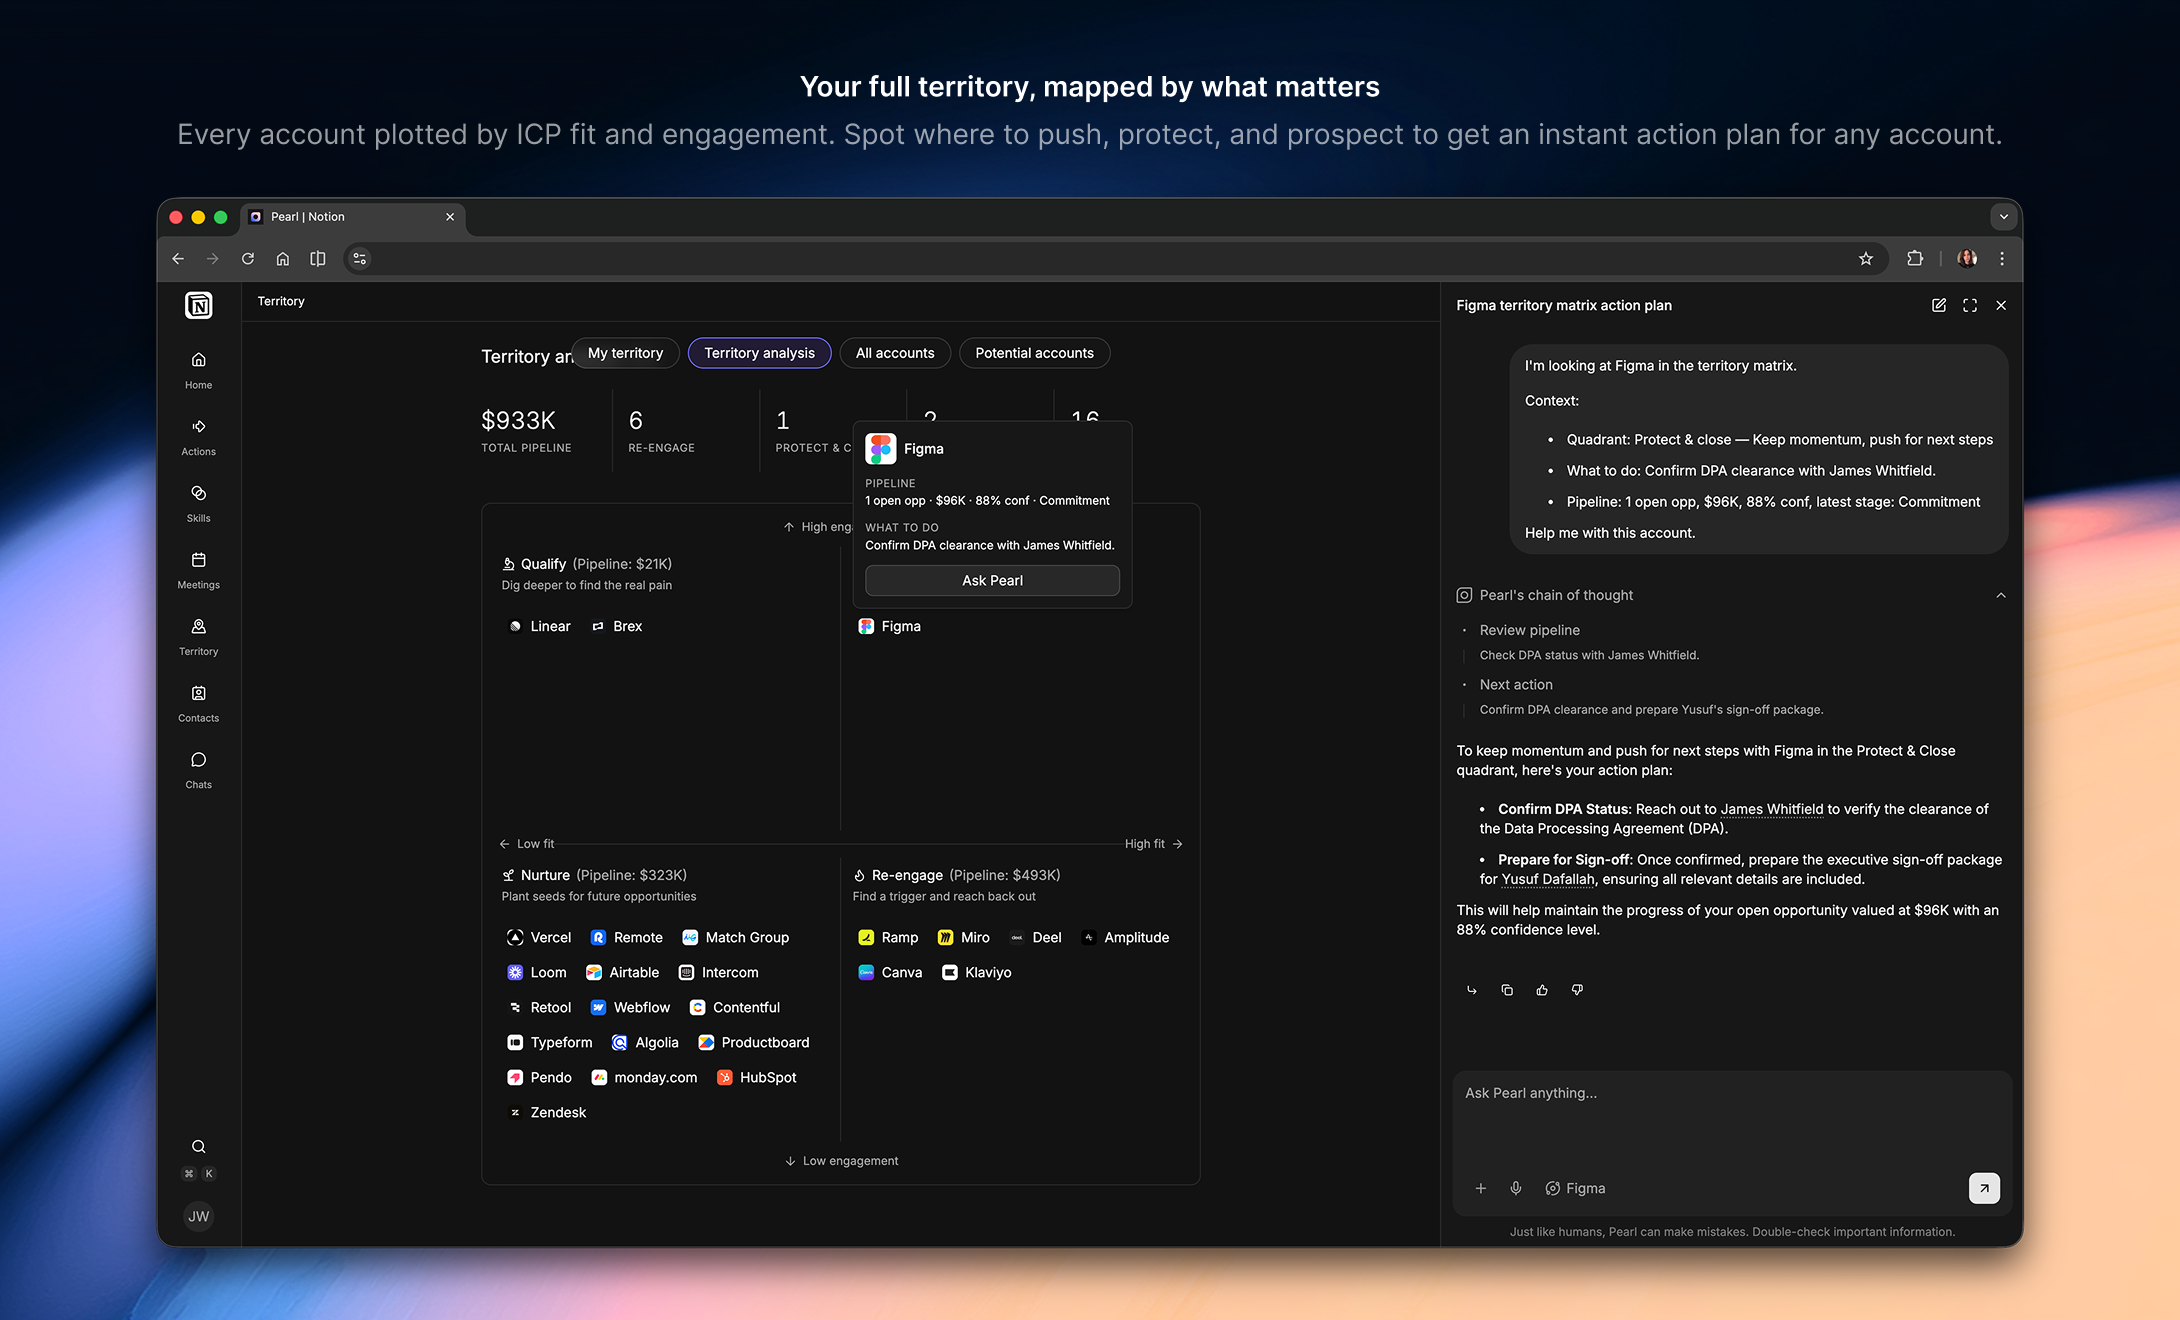Image resolution: width=2180 pixels, height=1320 pixels.
Task: Select the HubSpot account
Action: 757,1077
